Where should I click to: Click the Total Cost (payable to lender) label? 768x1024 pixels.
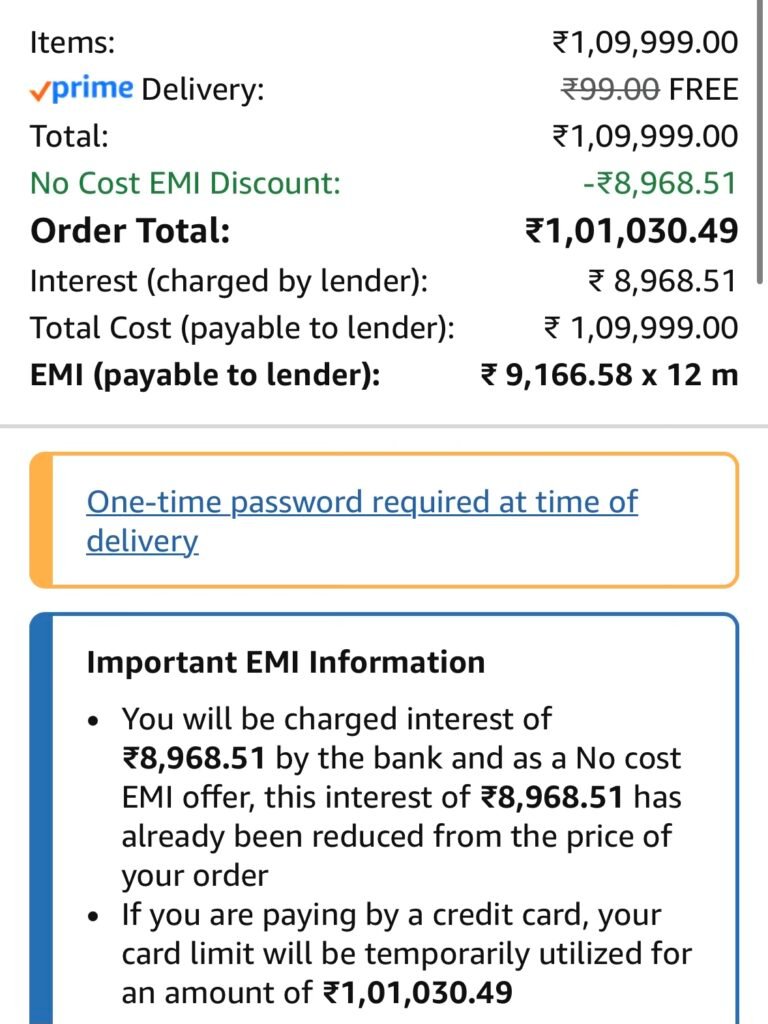(x=243, y=328)
